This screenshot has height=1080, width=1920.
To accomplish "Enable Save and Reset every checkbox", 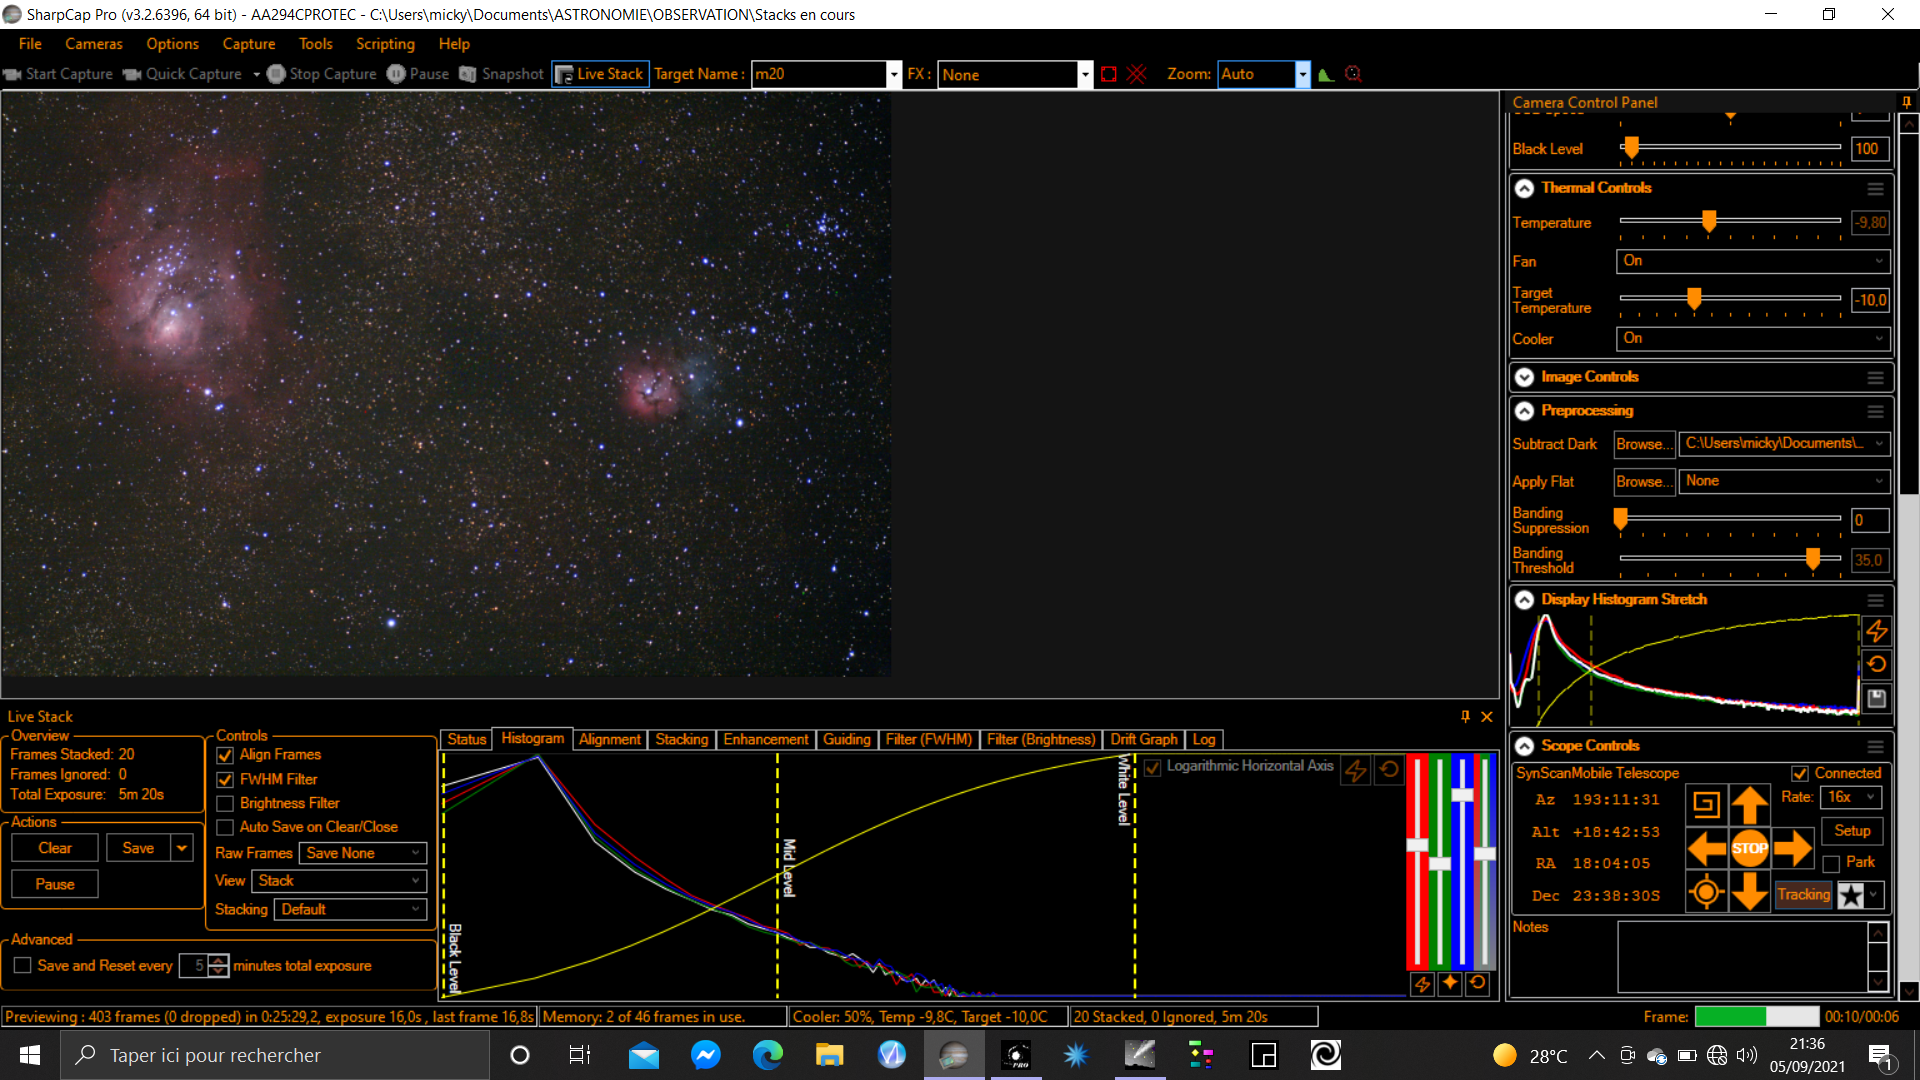I will [22, 965].
